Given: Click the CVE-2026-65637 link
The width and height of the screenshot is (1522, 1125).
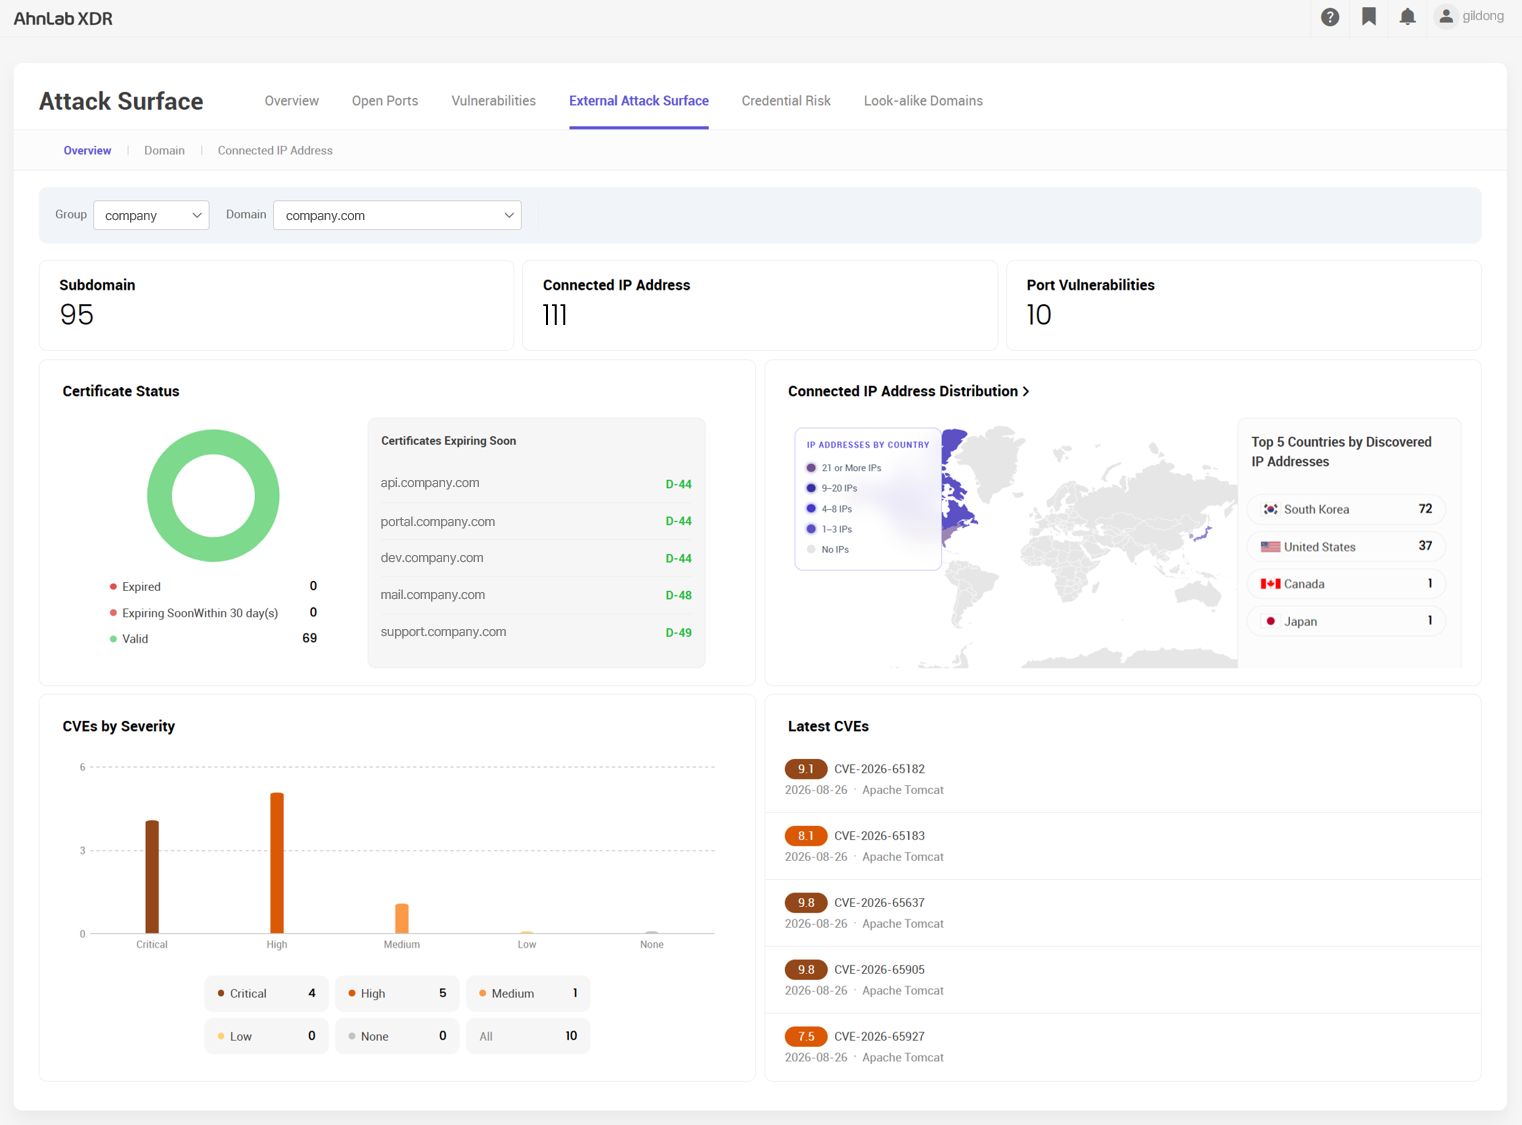Looking at the screenshot, I should (879, 903).
